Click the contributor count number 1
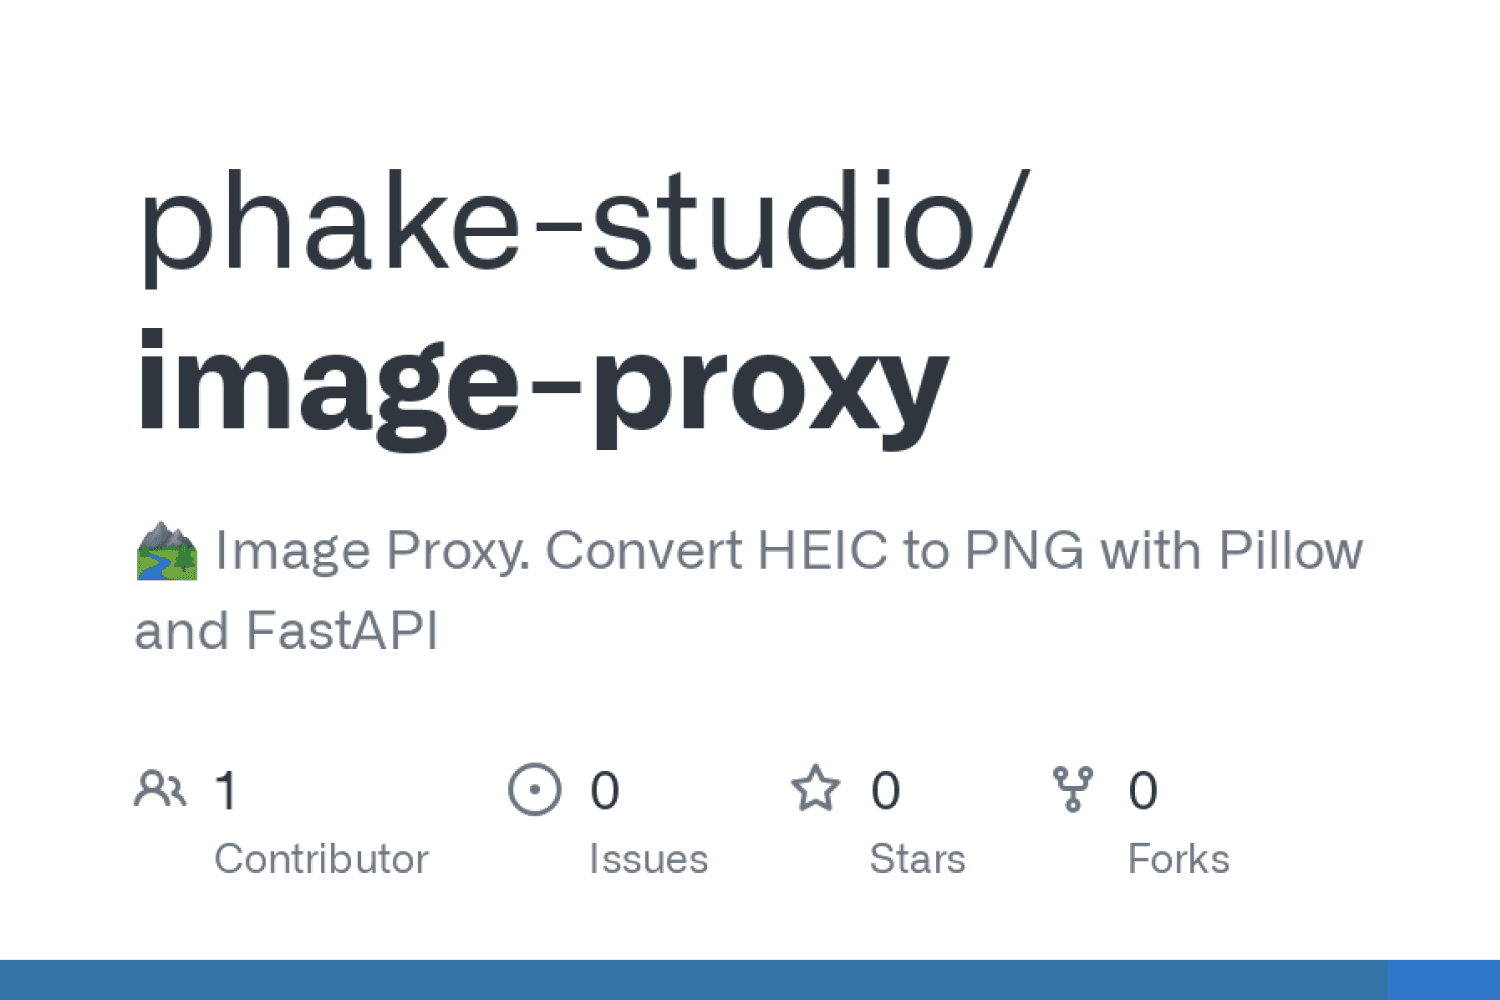The image size is (1500, 1000). (227, 790)
